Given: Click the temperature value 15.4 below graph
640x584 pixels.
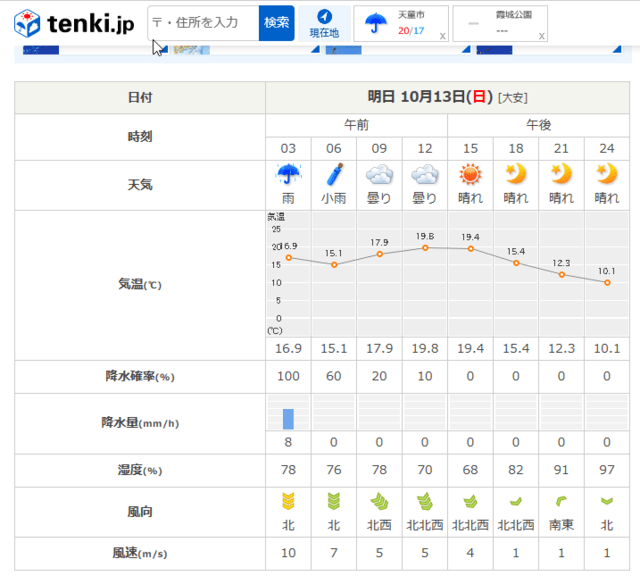Looking at the screenshot, I should click(516, 349).
